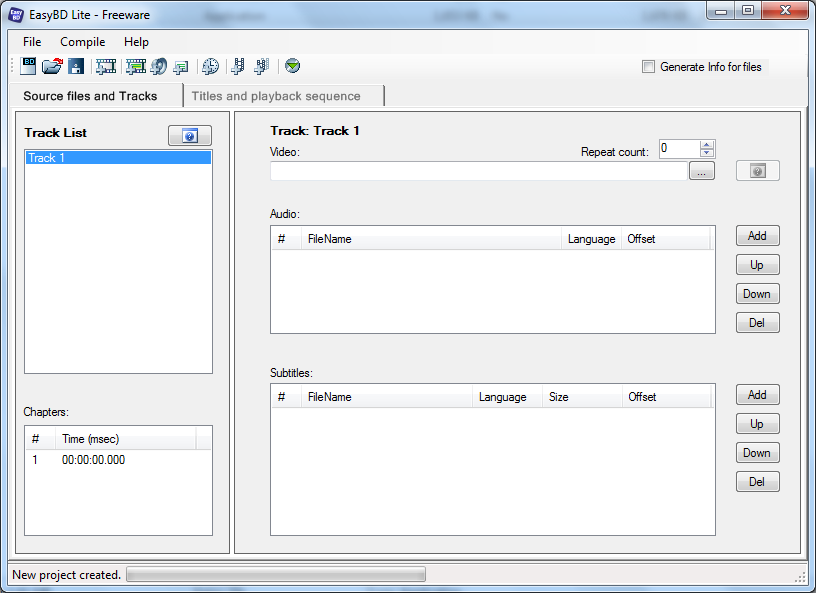
Task: Click the add multiple titles film icon
Action: point(262,66)
